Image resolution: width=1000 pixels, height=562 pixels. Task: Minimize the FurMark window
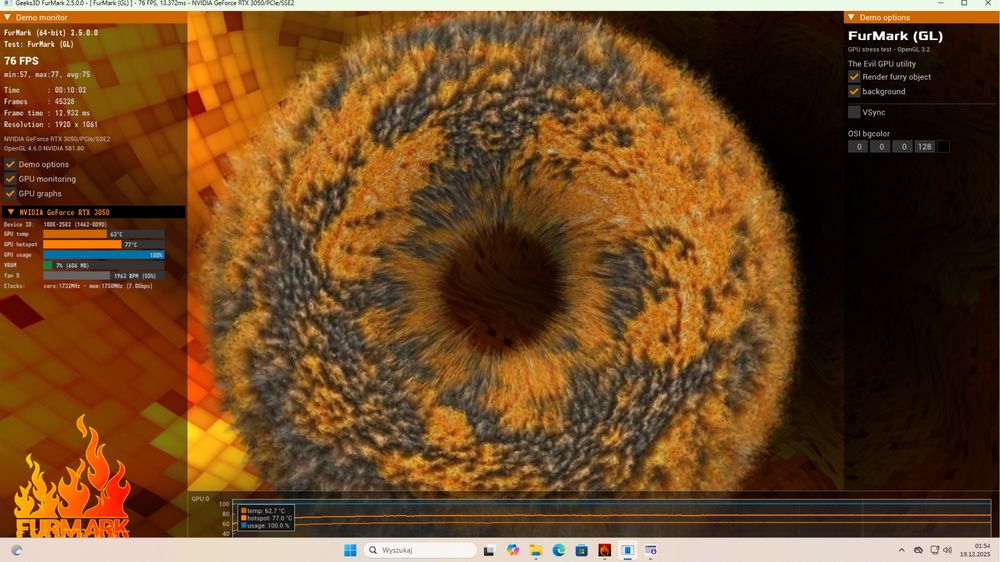pyautogui.click(x=941, y=3)
